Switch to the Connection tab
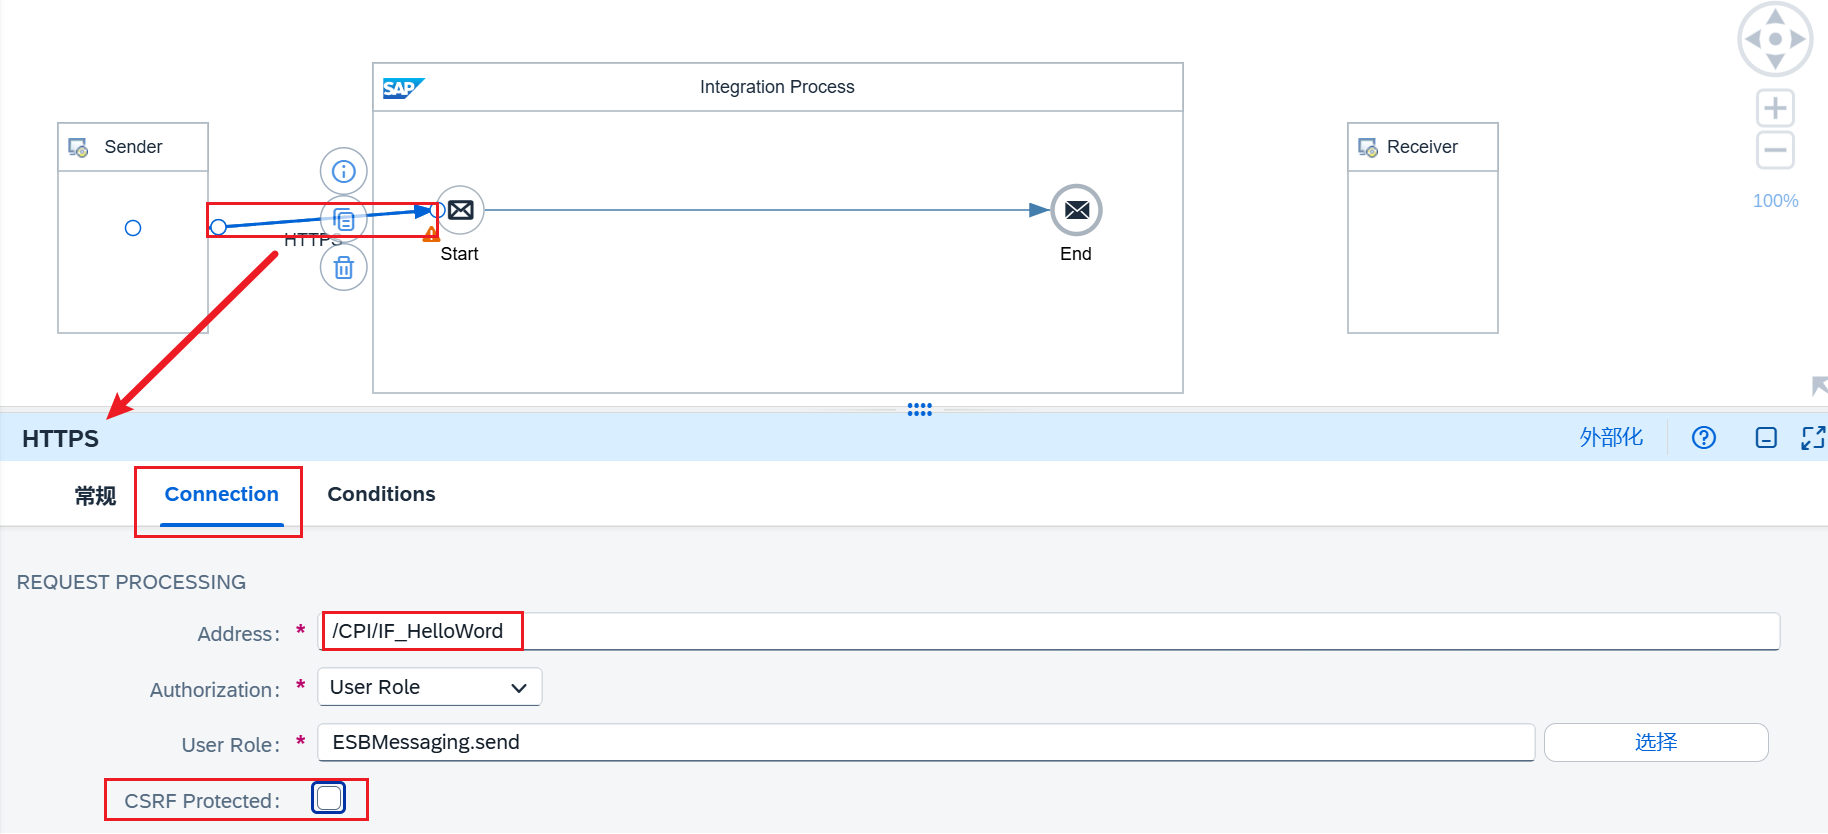This screenshot has height=834, width=1828. (221, 494)
